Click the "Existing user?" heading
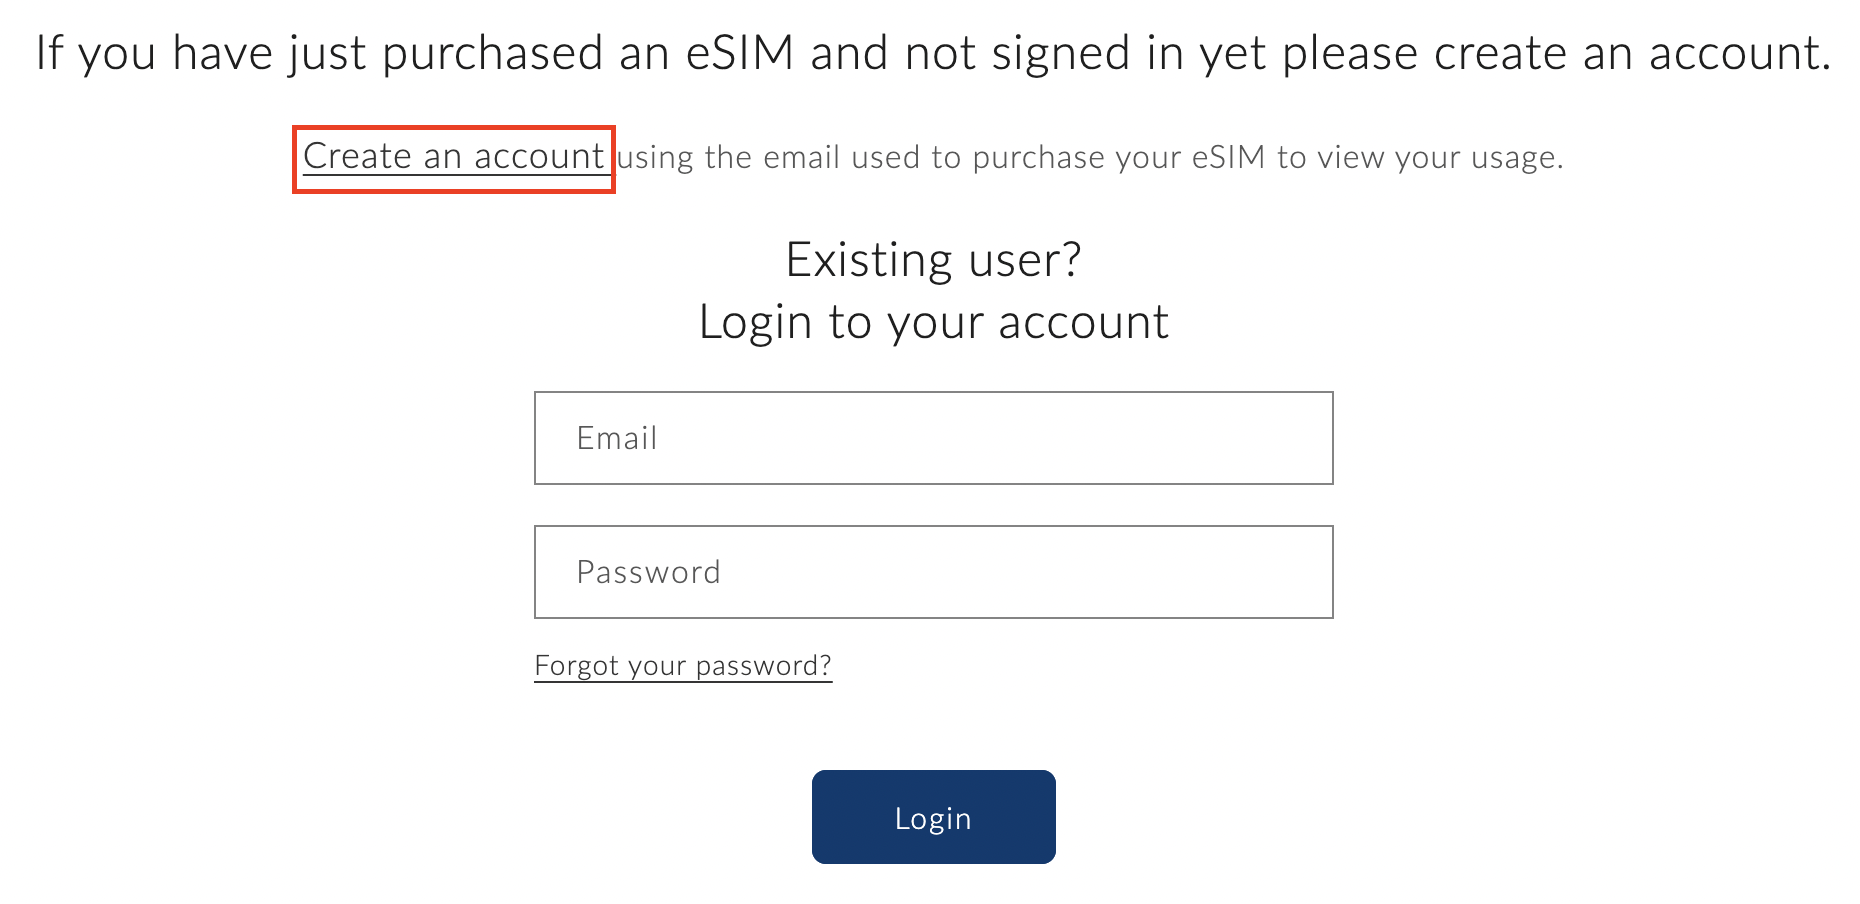The width and height of the screenshot is (1860, 904). 933,260
